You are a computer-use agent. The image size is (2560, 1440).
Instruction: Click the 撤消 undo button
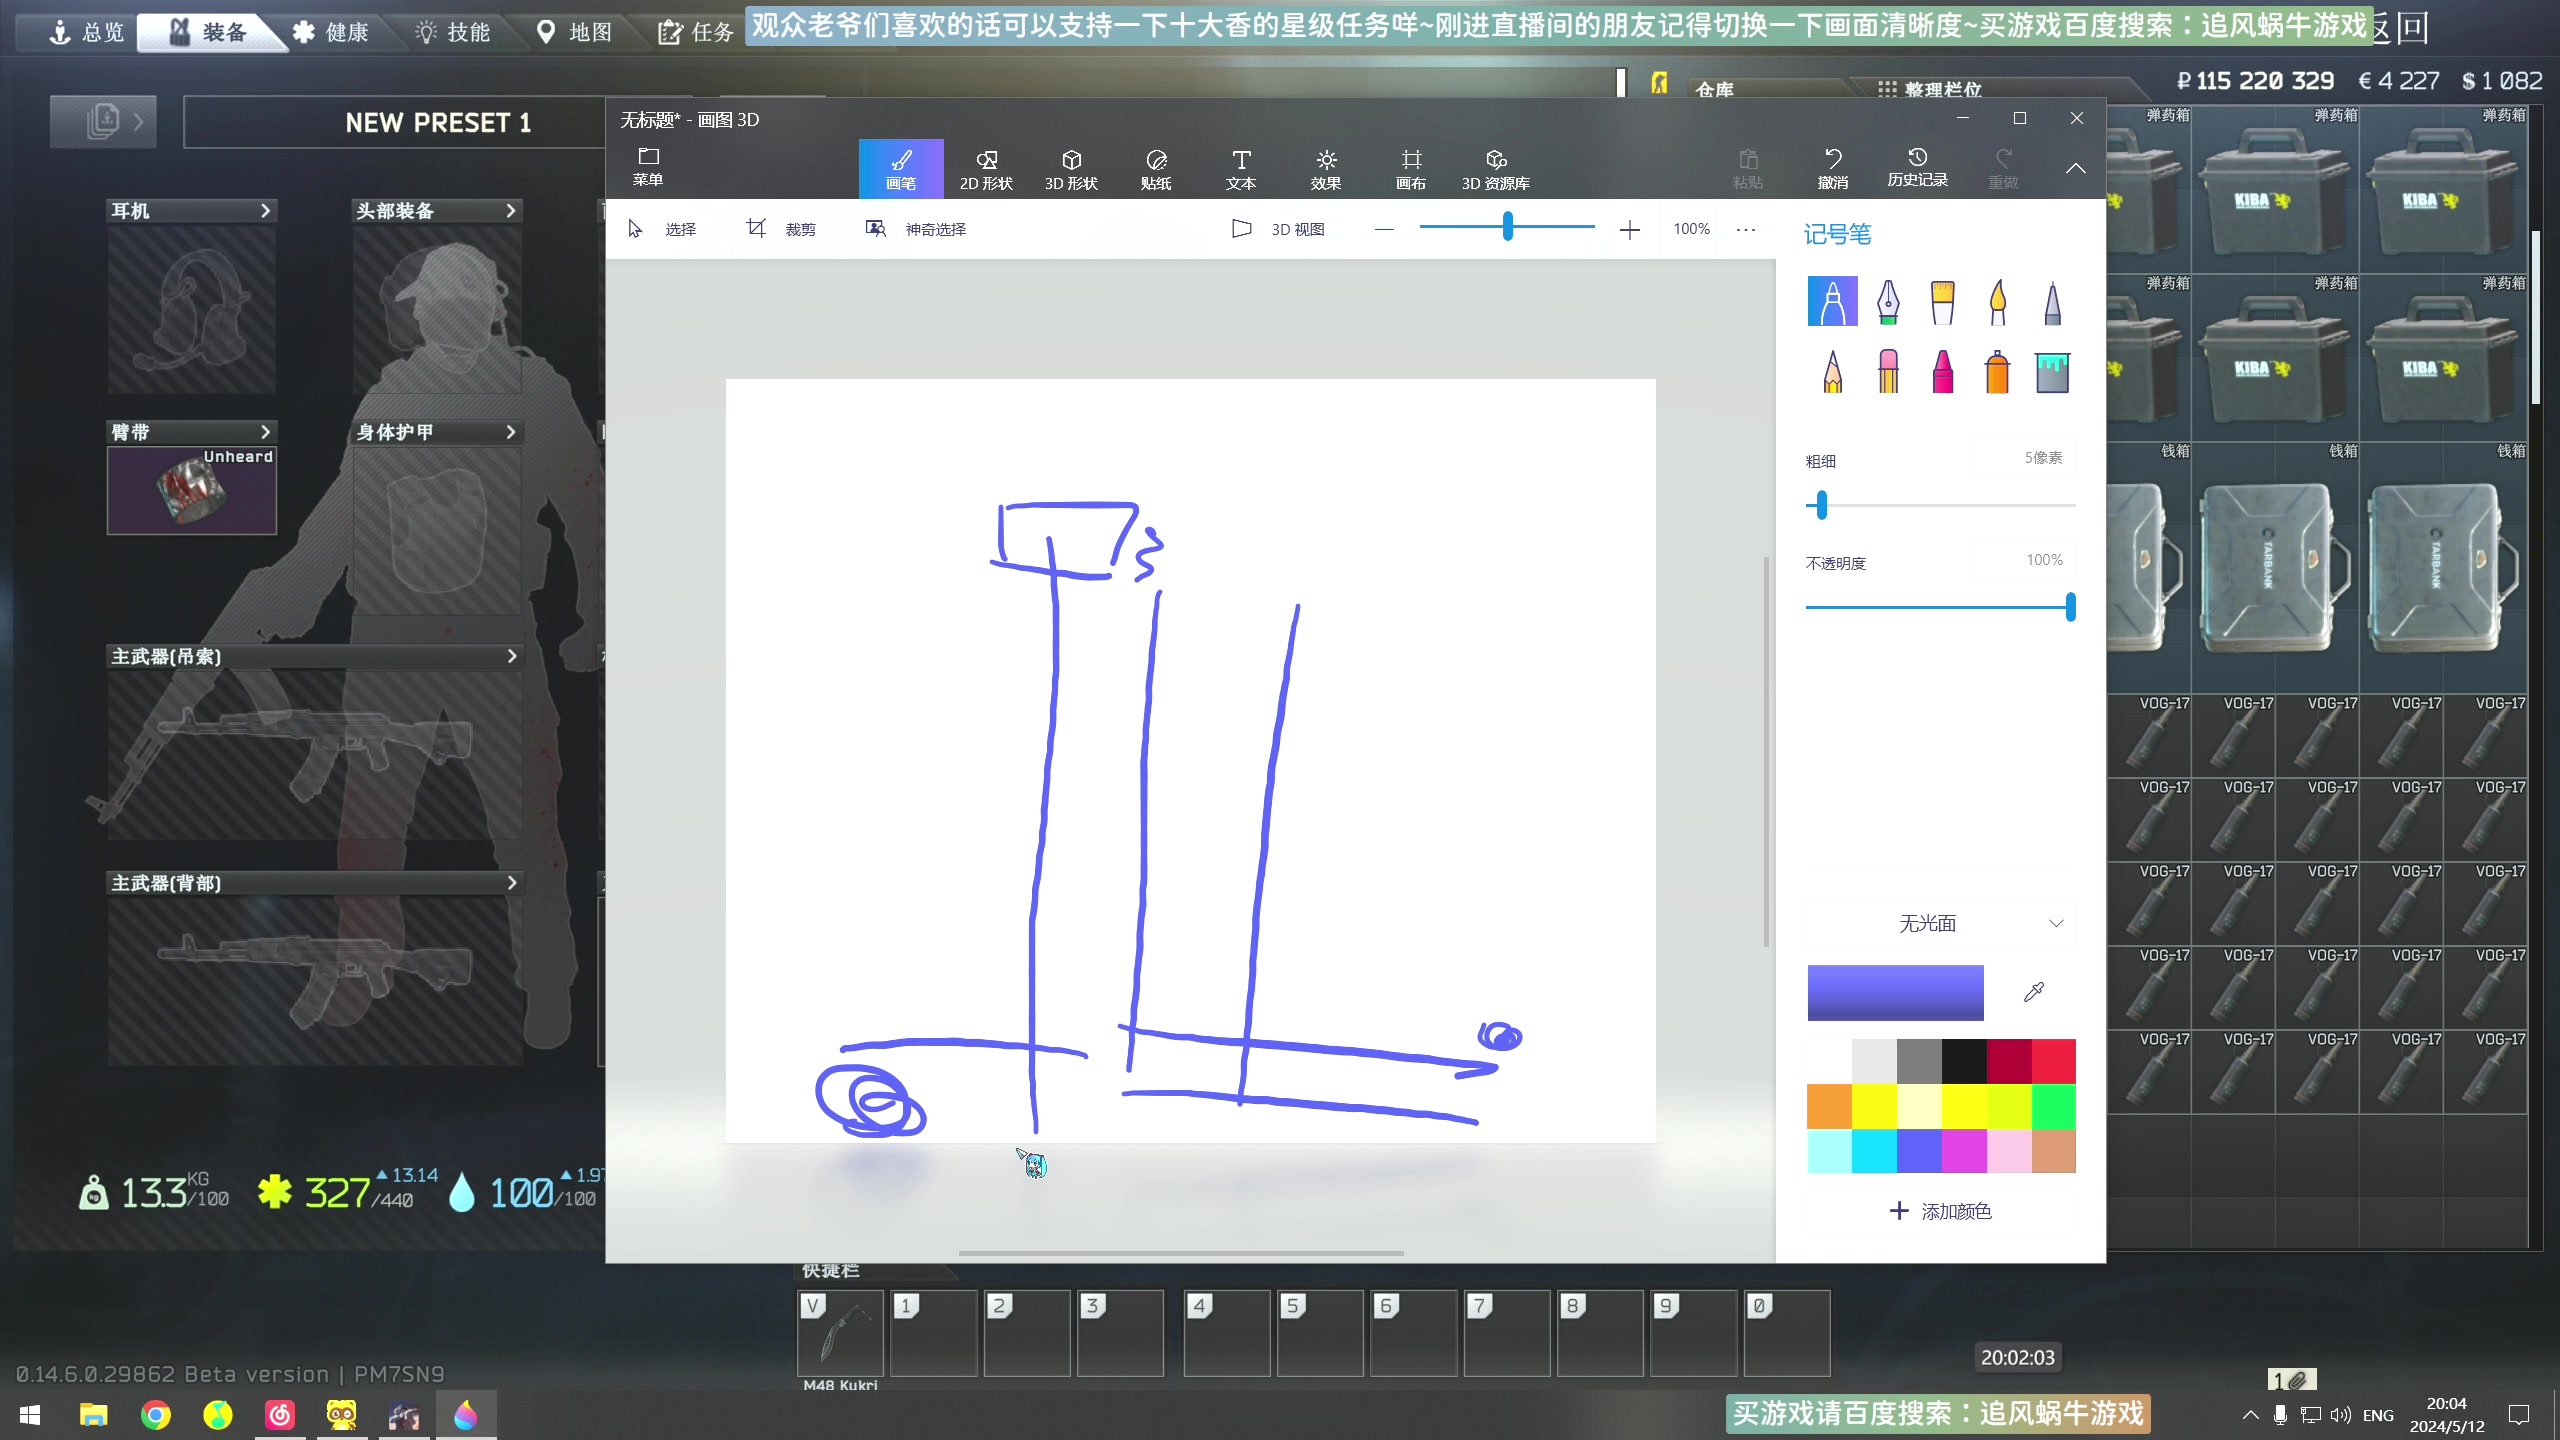(1833, 168)
